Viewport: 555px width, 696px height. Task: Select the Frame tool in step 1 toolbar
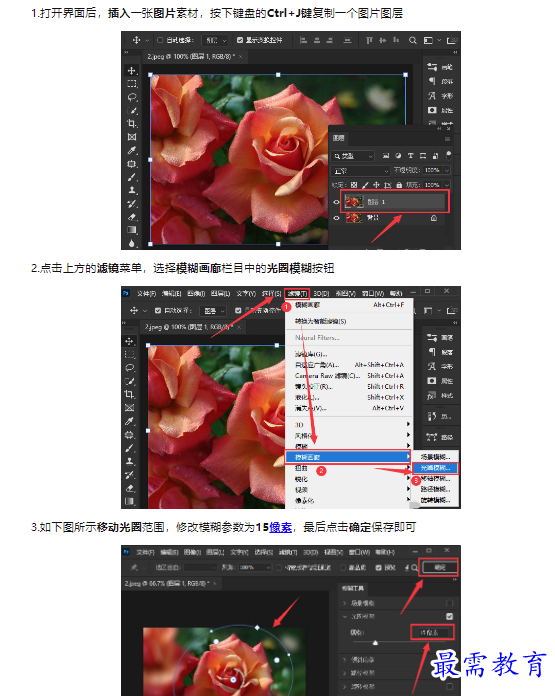pyautogui.click(x=132, y=137)
